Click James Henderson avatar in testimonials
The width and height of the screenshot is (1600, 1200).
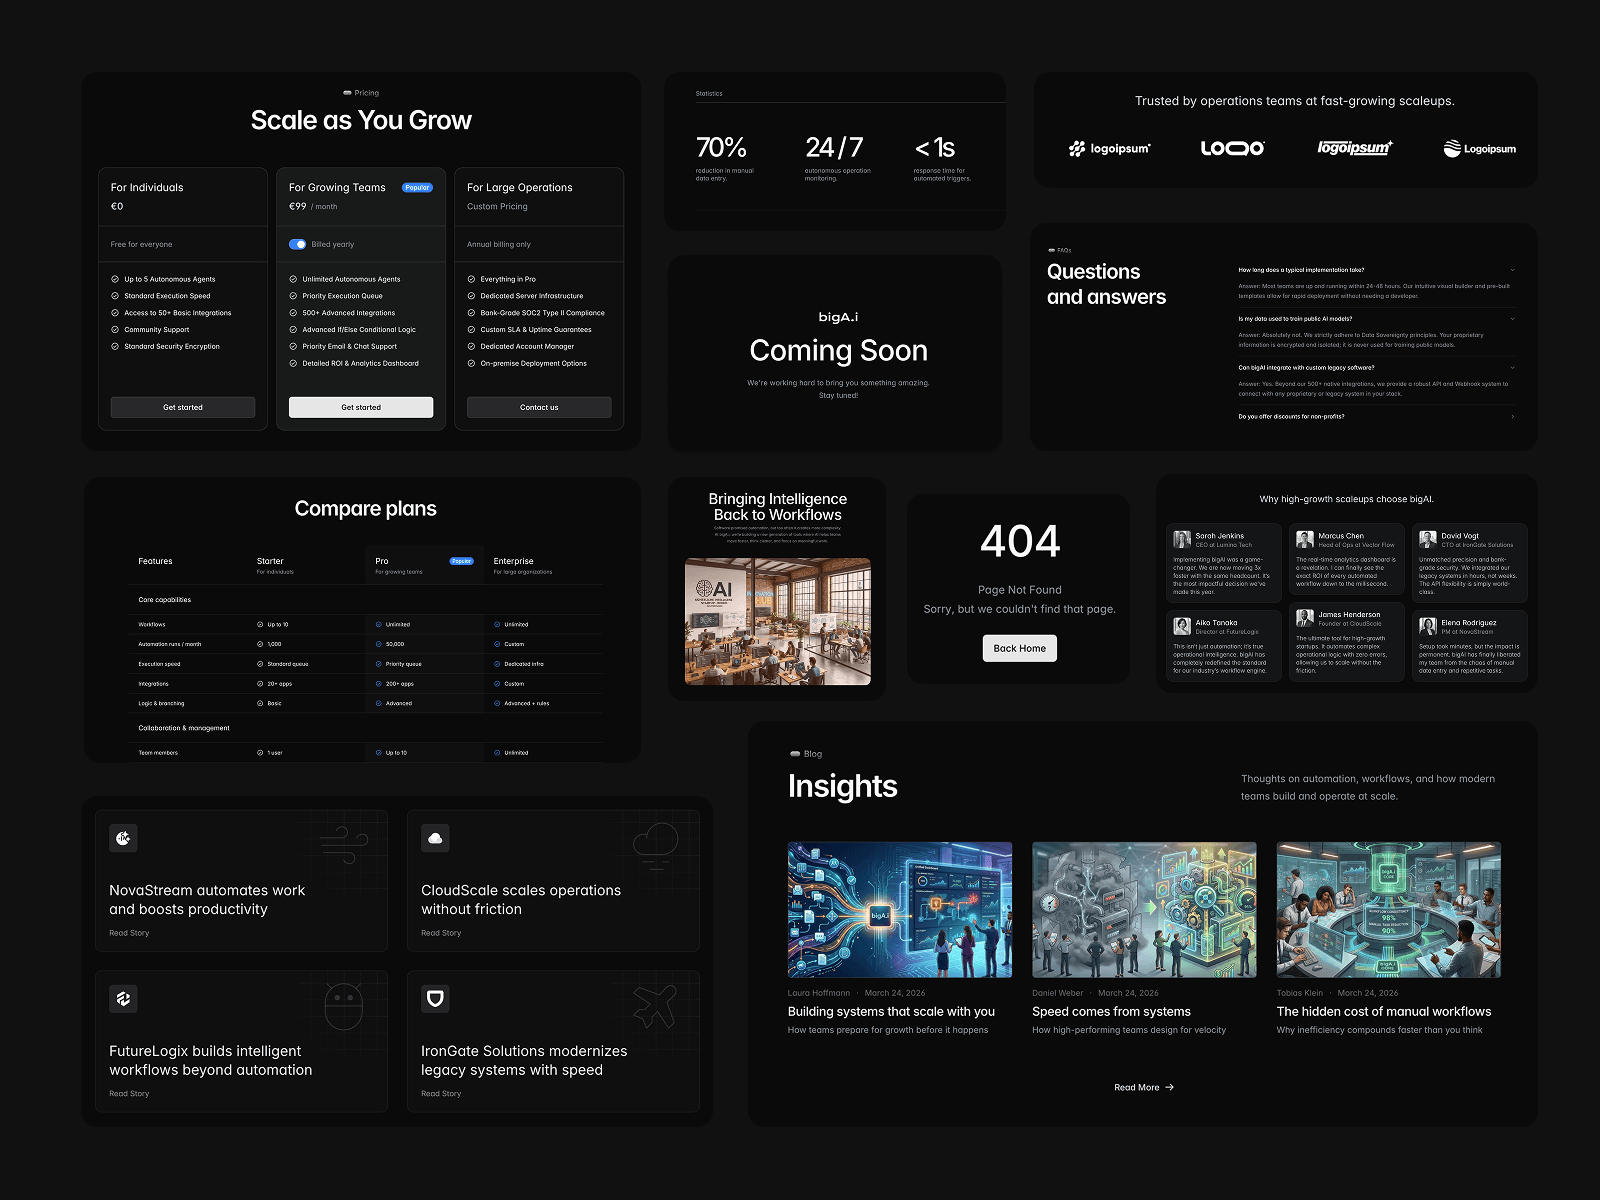coord(1305,618)
